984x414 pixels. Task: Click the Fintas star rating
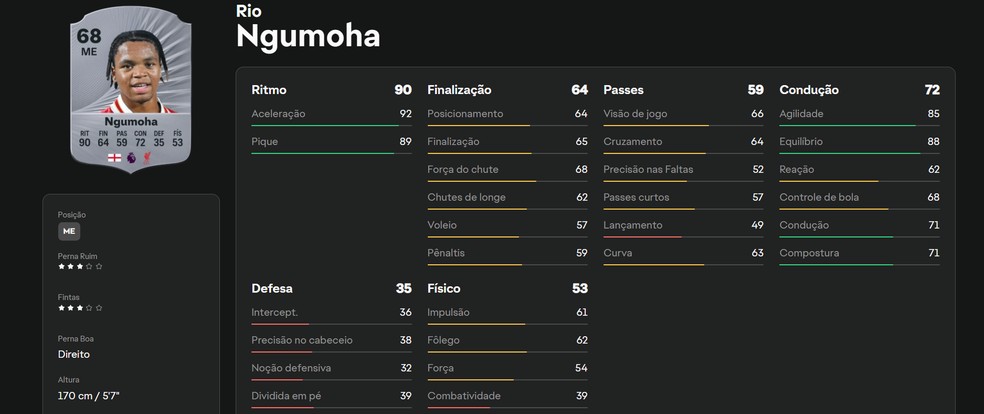tap(80, 308)
